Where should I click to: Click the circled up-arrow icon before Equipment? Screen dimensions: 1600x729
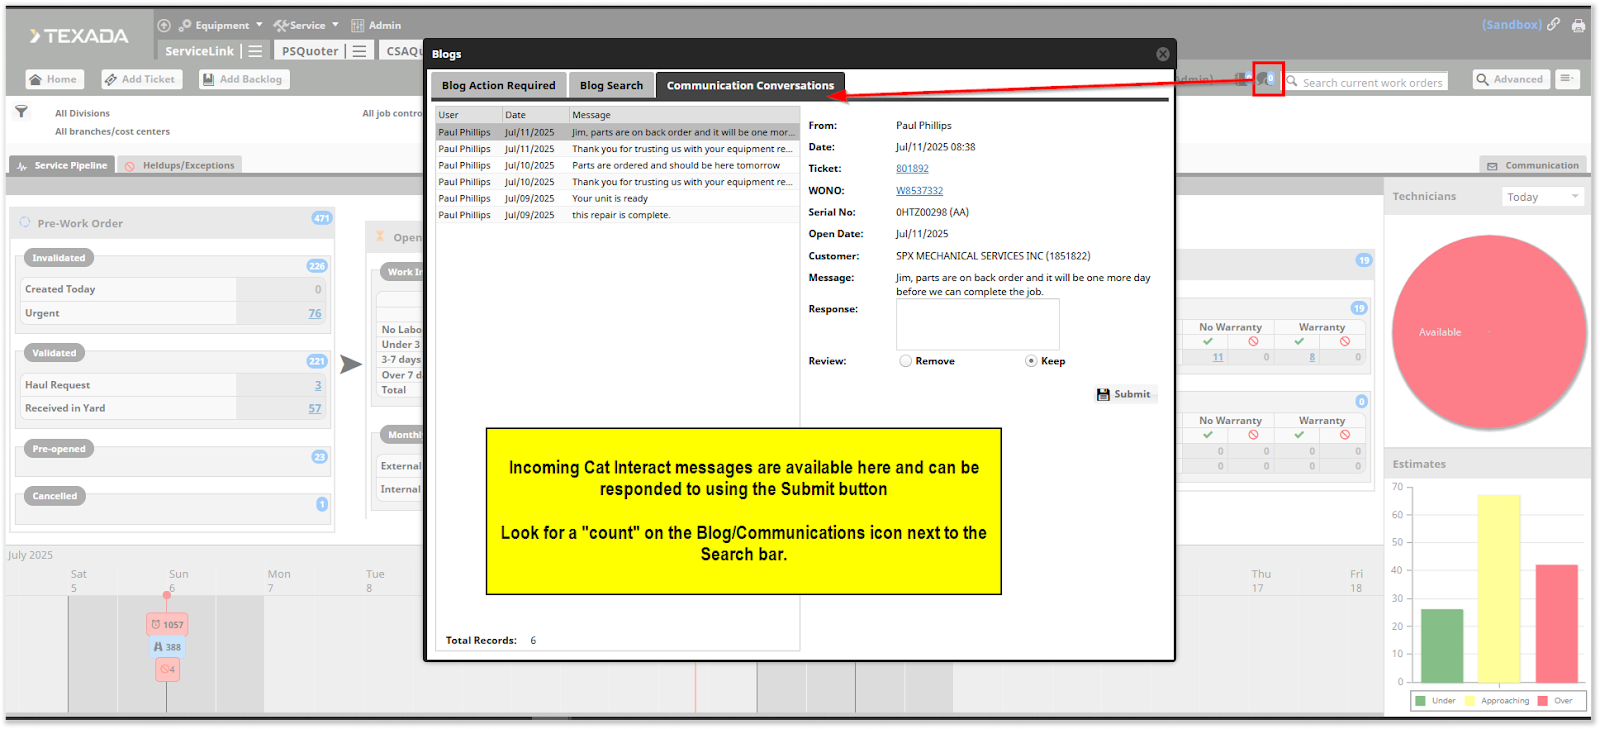coord(164,25)
